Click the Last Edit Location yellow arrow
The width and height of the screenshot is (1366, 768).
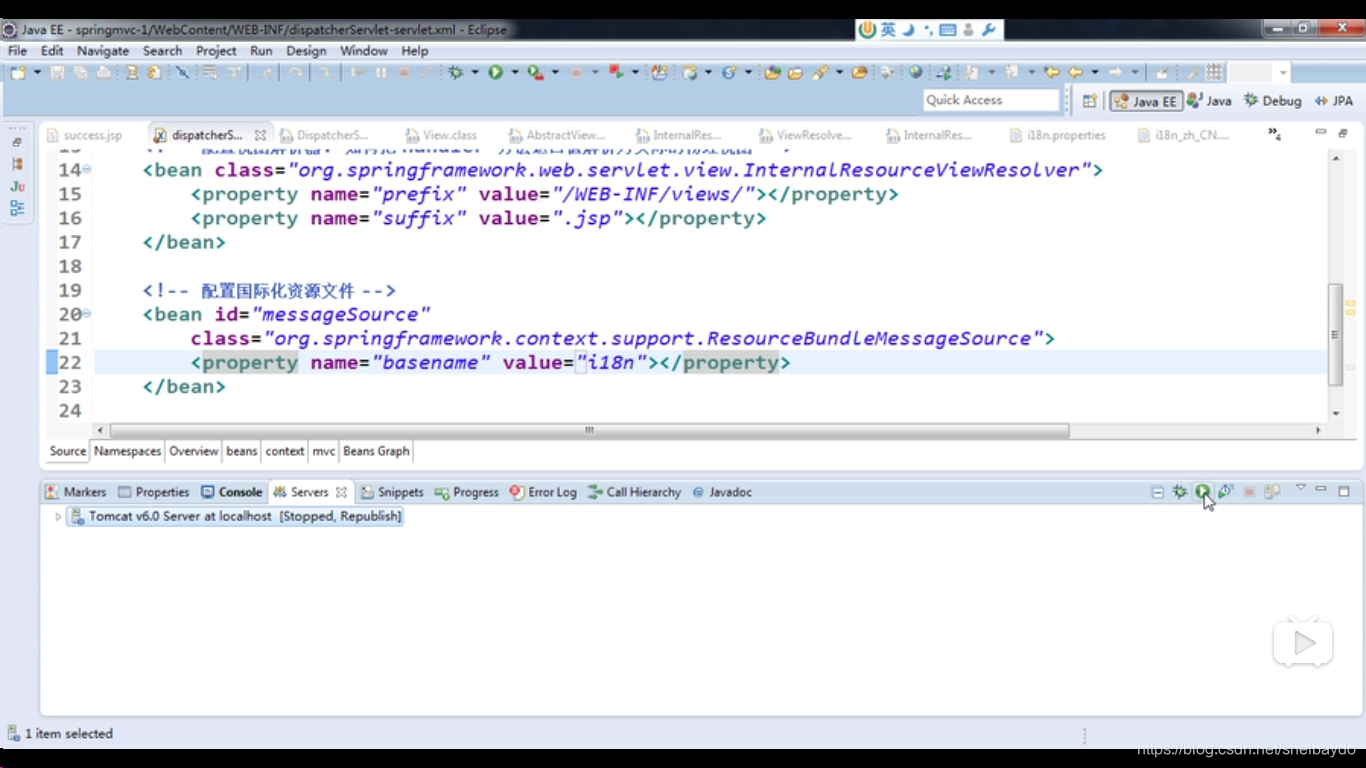tap(1052, 73)
